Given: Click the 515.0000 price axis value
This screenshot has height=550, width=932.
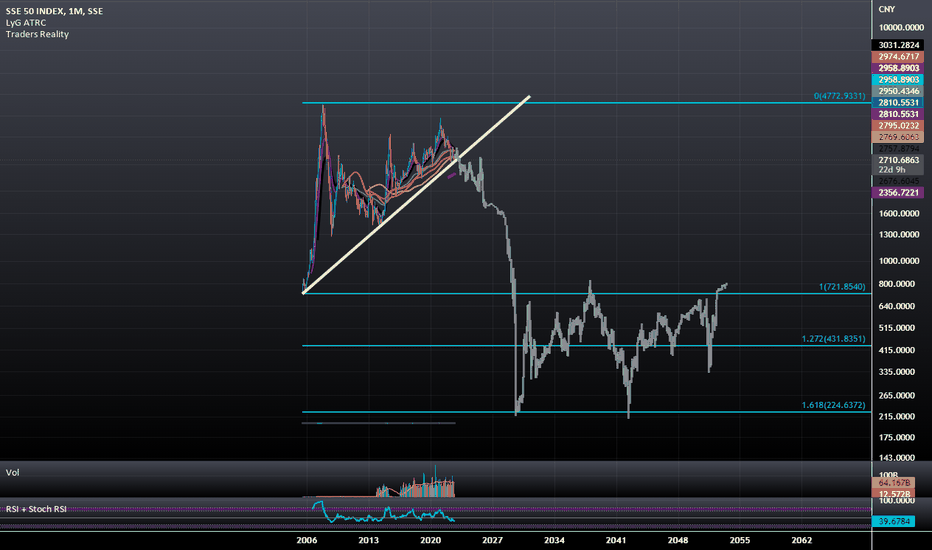Looking at the screenshot, I should pos(896,328).
